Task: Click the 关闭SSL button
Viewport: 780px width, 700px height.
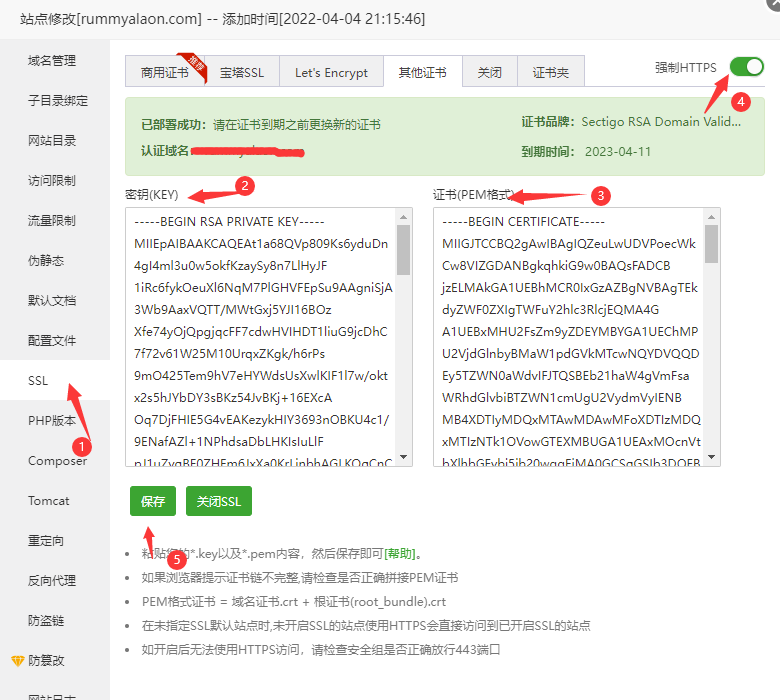Action: (218, 501)
